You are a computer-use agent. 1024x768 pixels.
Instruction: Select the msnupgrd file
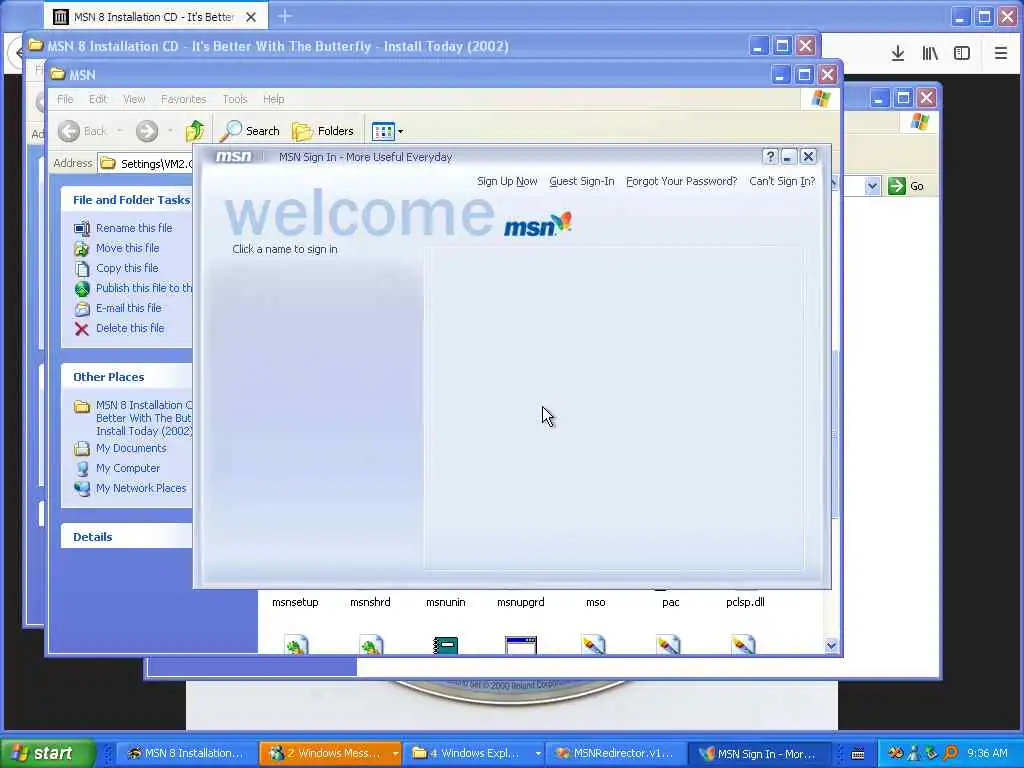[520, 602]
